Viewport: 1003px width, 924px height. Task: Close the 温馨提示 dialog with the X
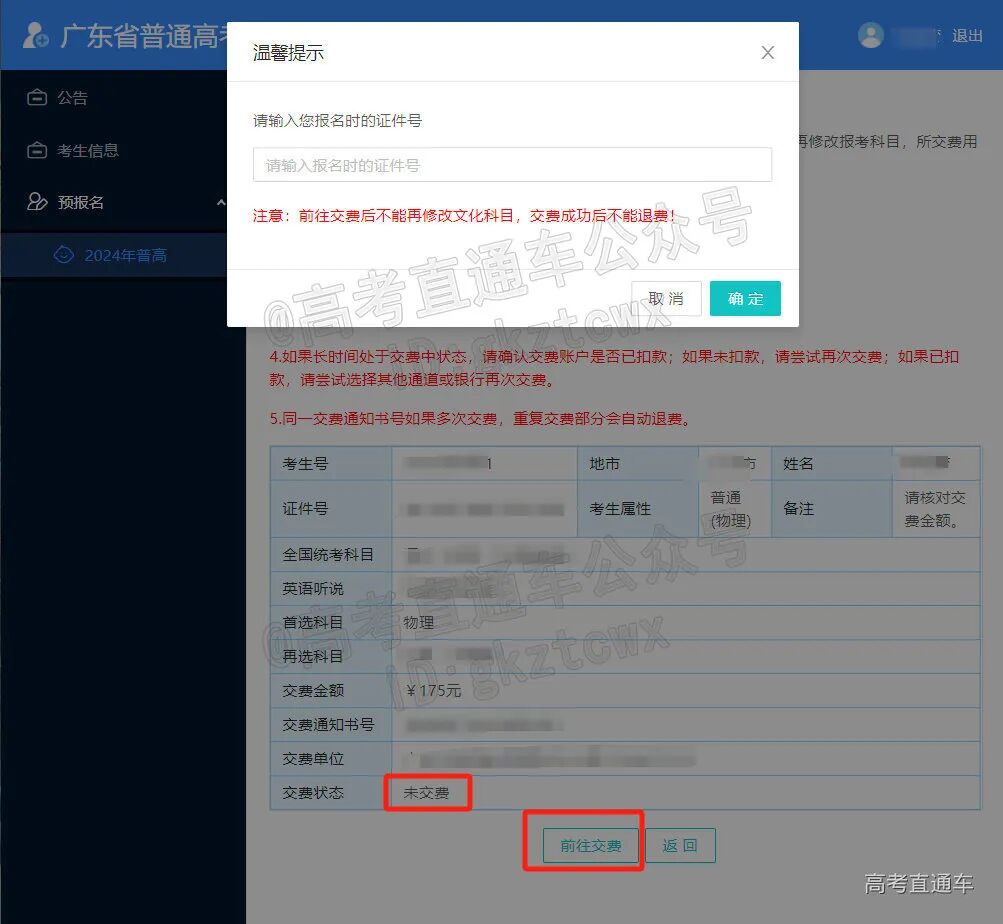coord(767,52)
